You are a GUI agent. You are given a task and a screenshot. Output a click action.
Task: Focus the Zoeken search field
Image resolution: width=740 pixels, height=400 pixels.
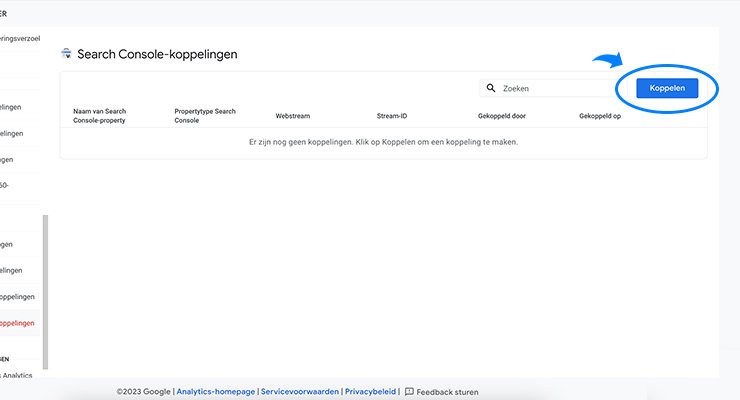tap(553, 88)
